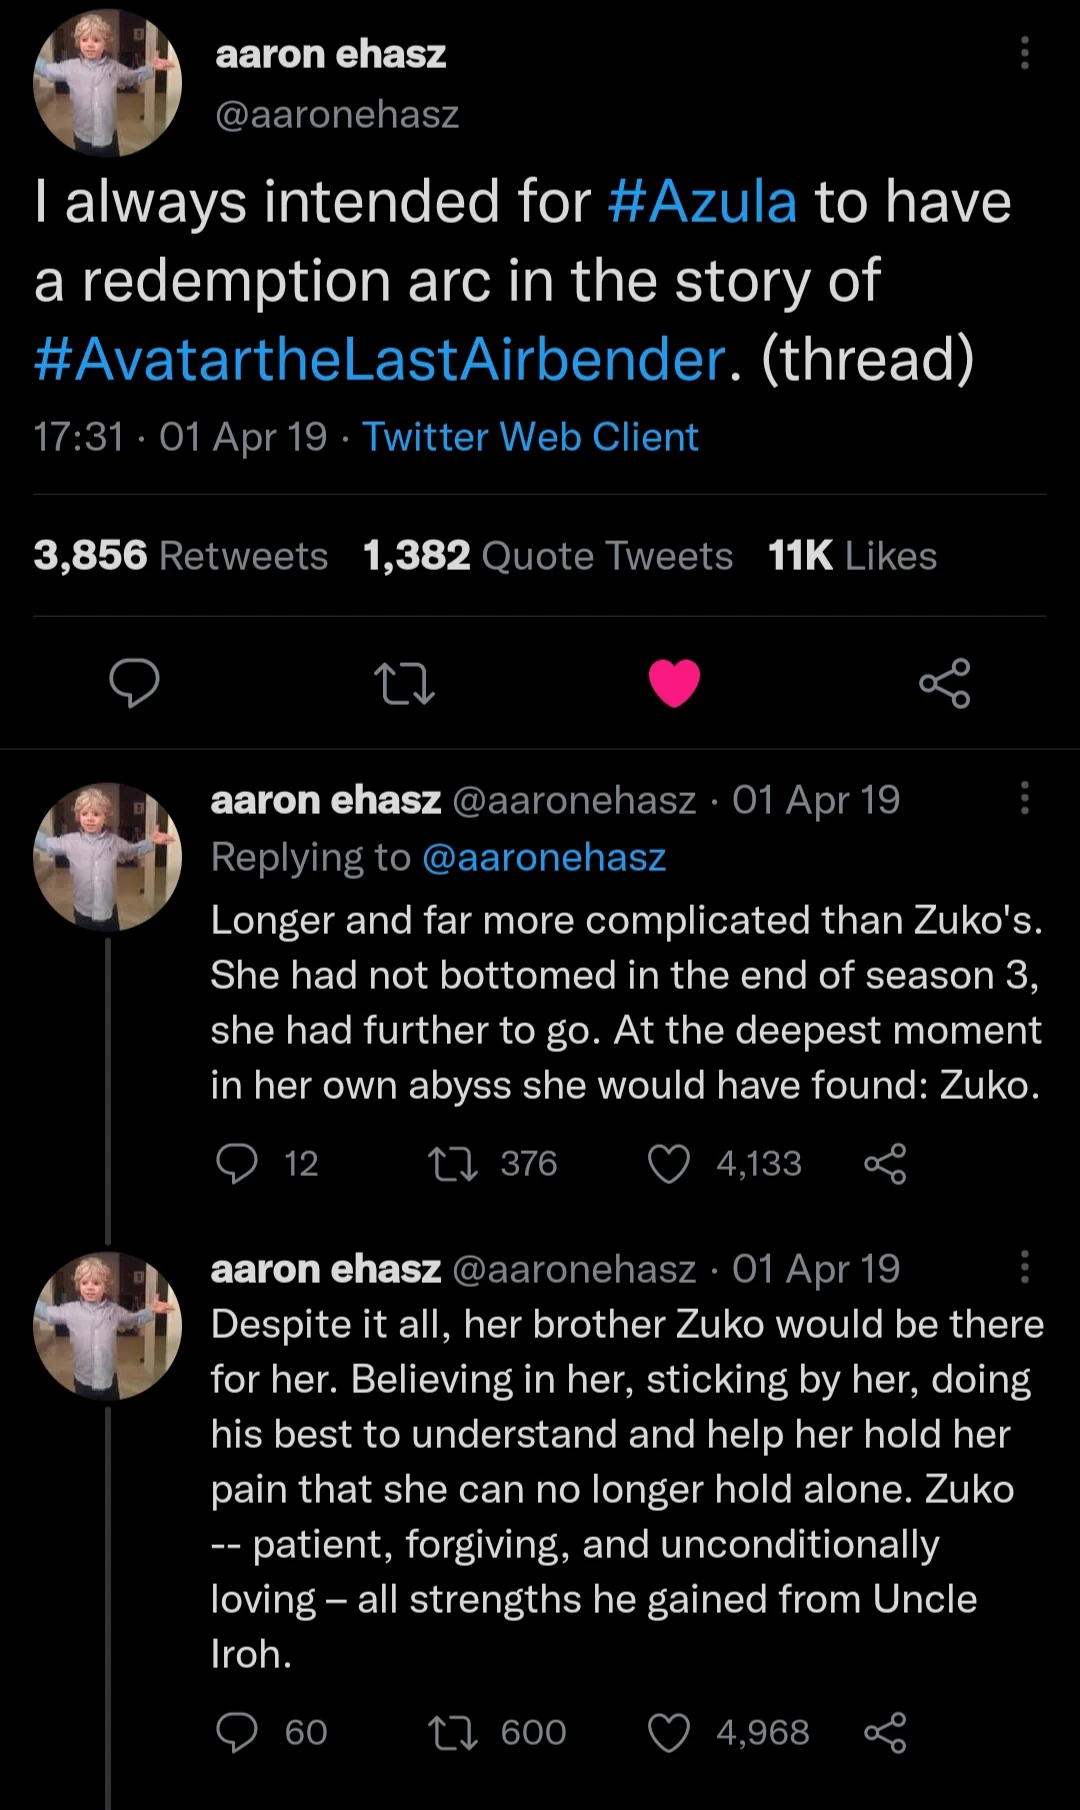Image resolution: width=1080 pixels, height=1810 pixels.
Task: Retweet the reply with 376 retweets
Action: (x=453, y=1164)
